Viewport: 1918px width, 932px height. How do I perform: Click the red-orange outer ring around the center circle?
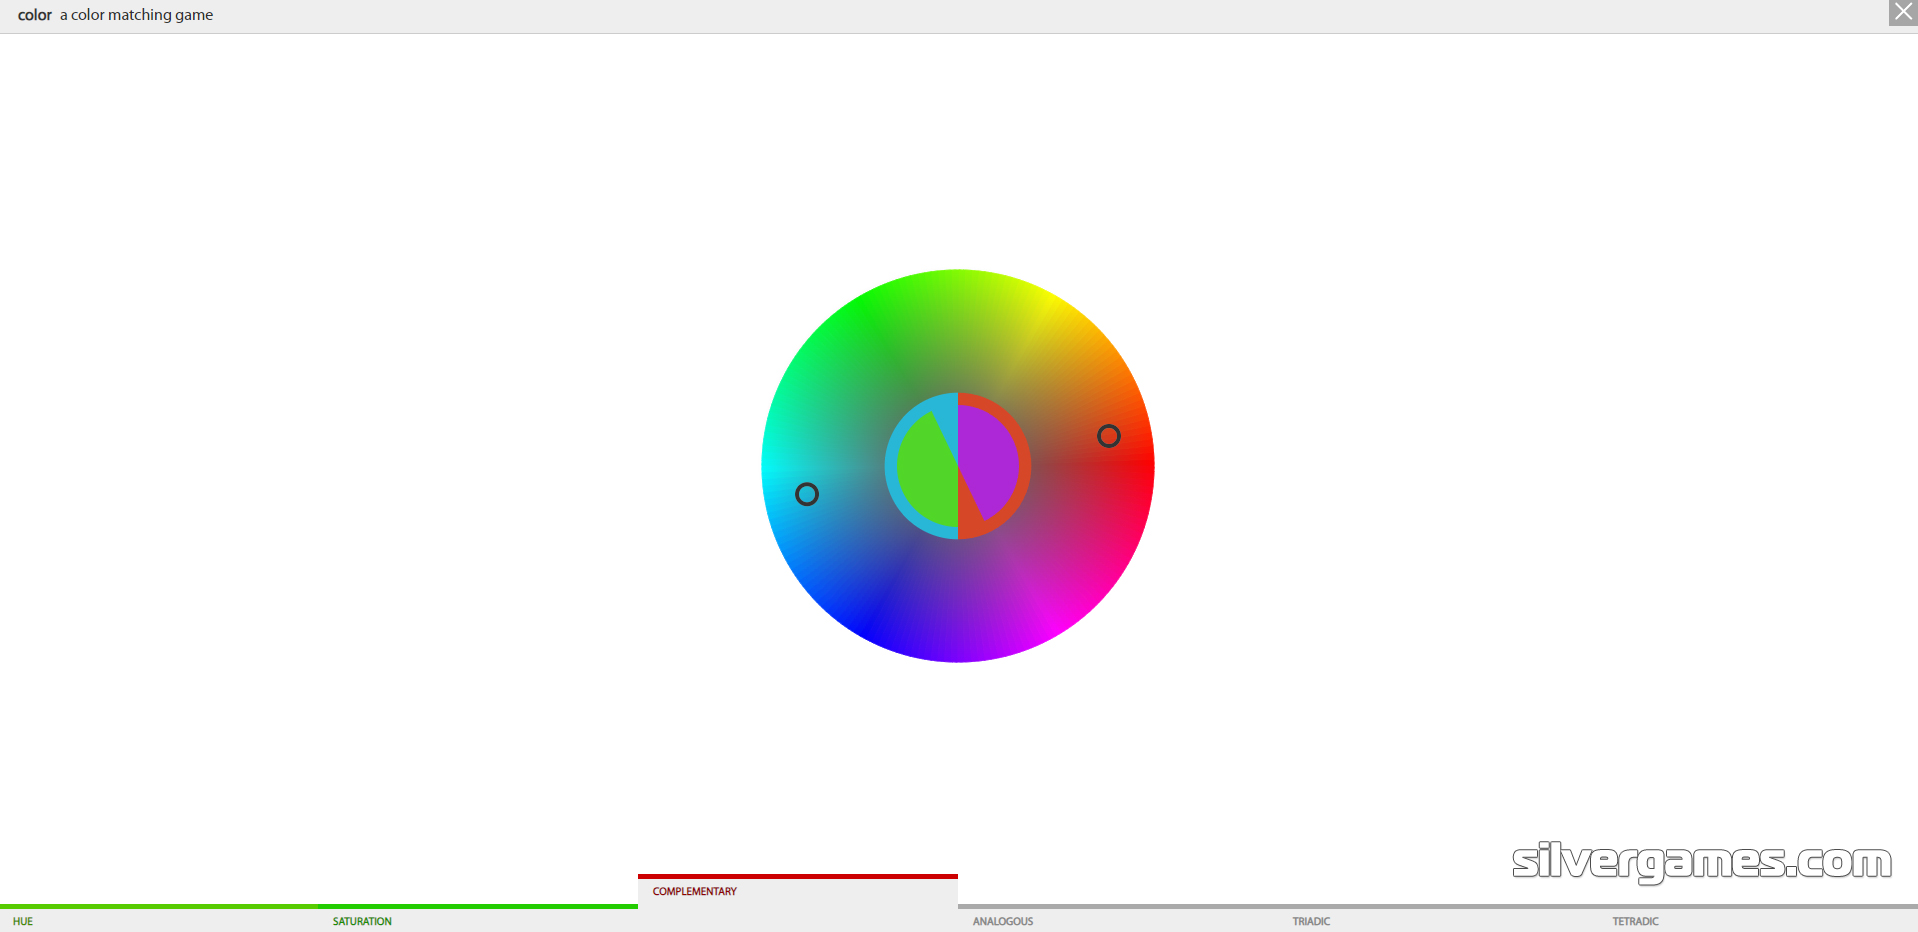coord(1024,466)
